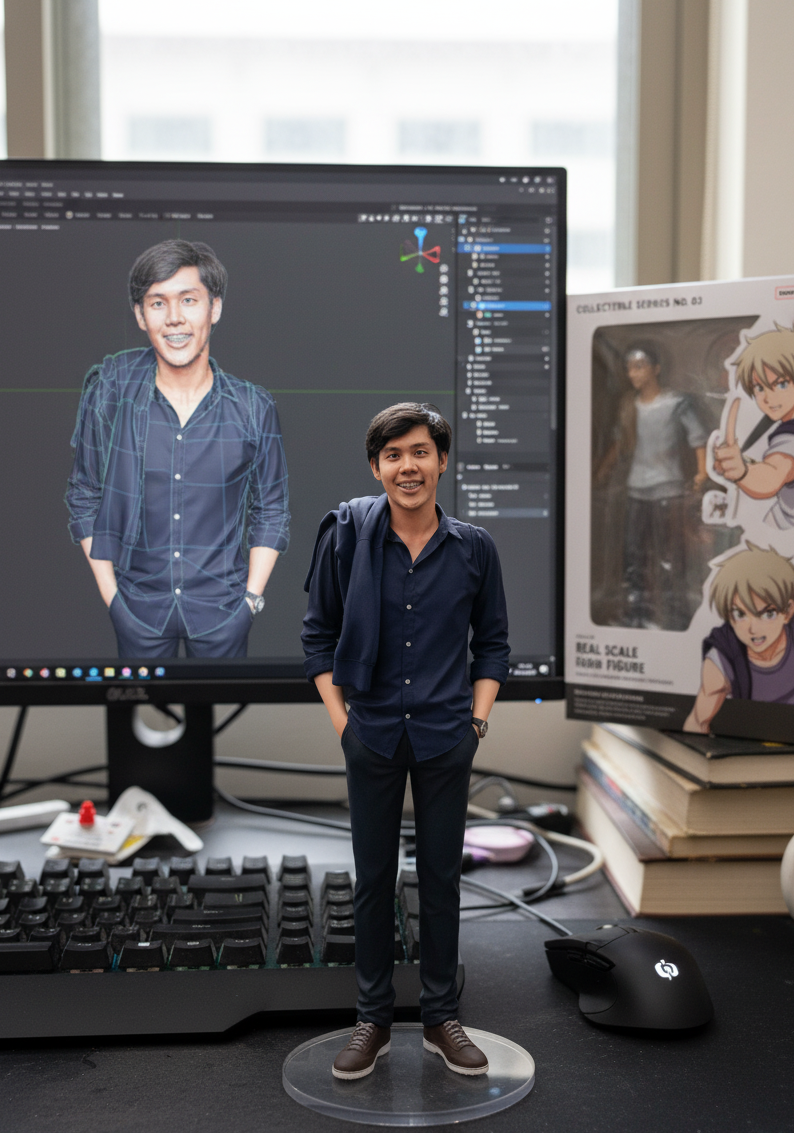
Task: Click the middle round viewport navigation button
Action: [444, 290]
